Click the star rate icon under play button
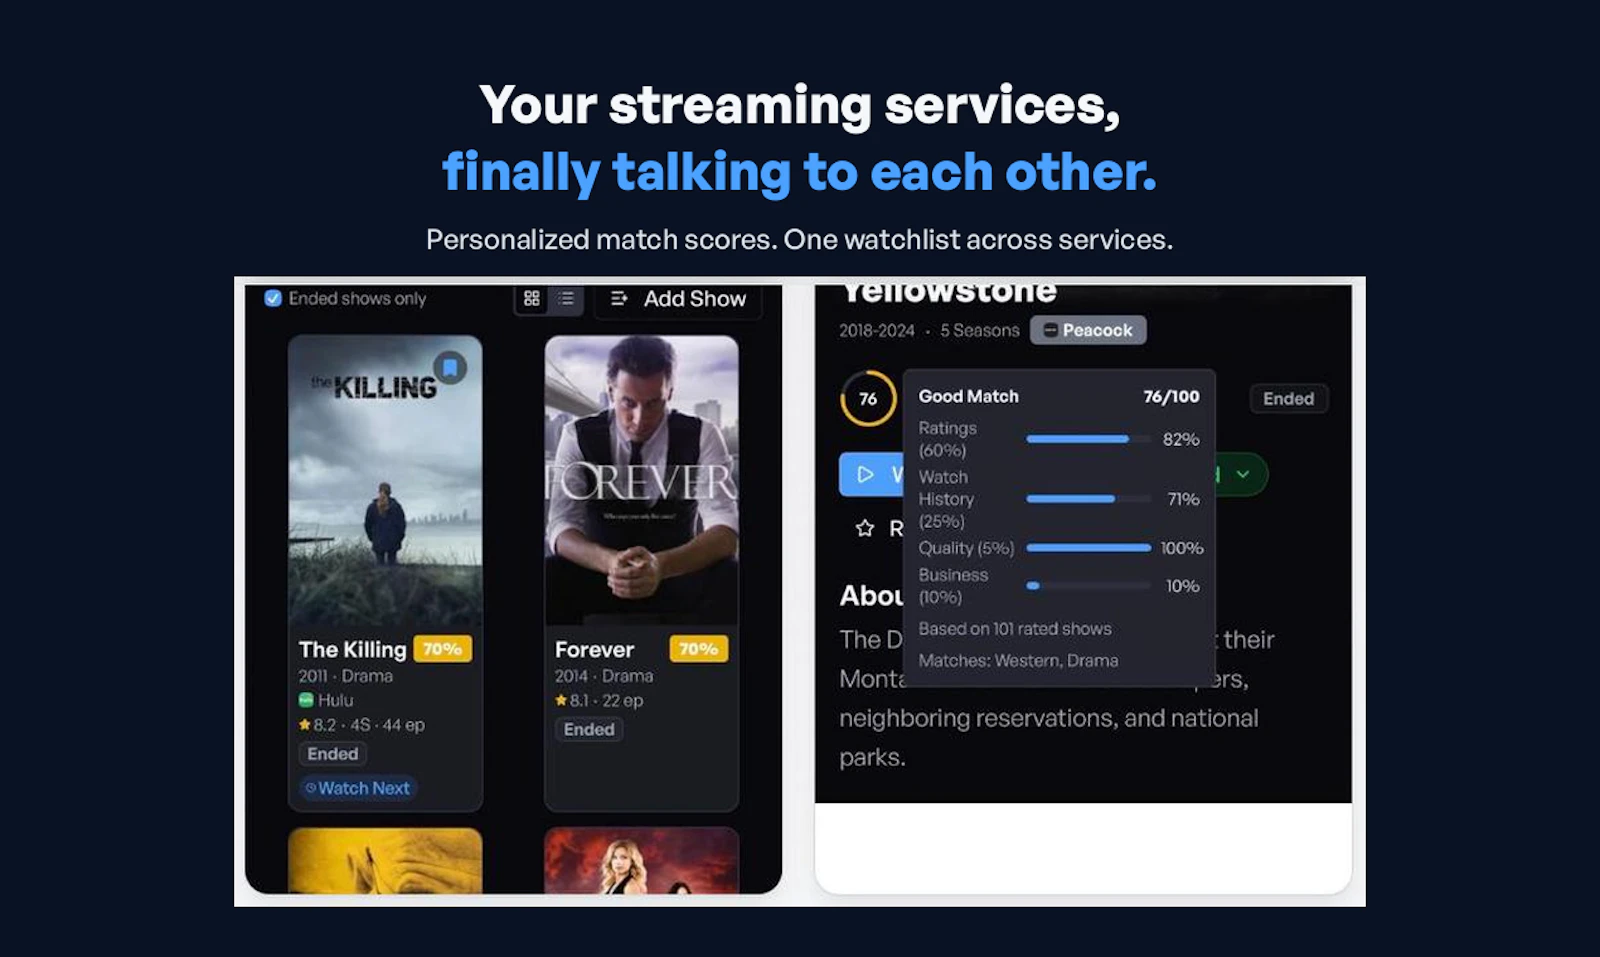The image size is (1600, 957). pos(865,528)
